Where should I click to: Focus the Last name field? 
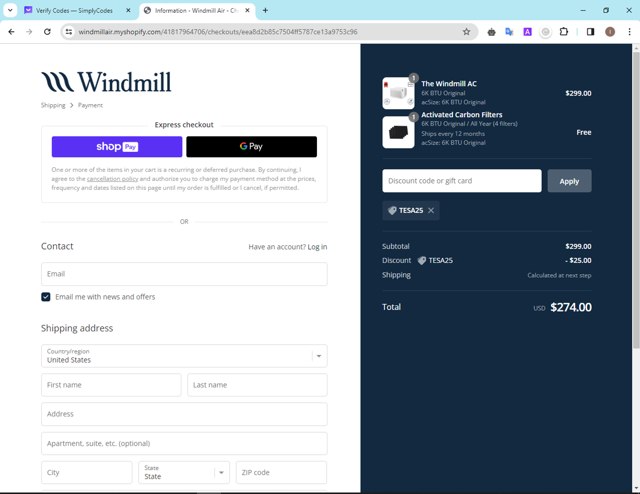click(x=257, y=385)
